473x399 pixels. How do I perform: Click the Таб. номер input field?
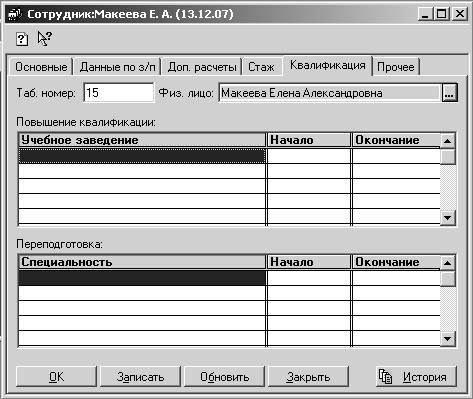[118, 93]
